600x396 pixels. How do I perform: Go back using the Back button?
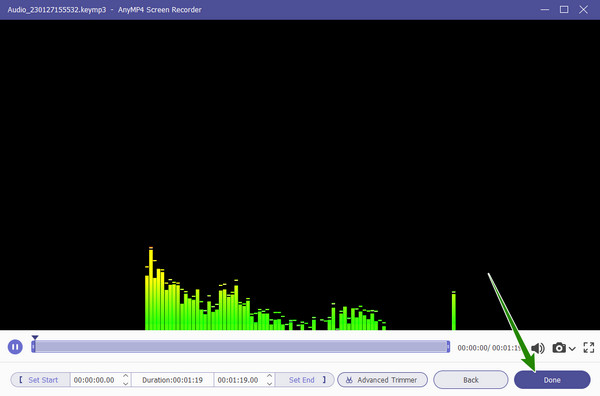pyautogui.click(x=471, y=380)
